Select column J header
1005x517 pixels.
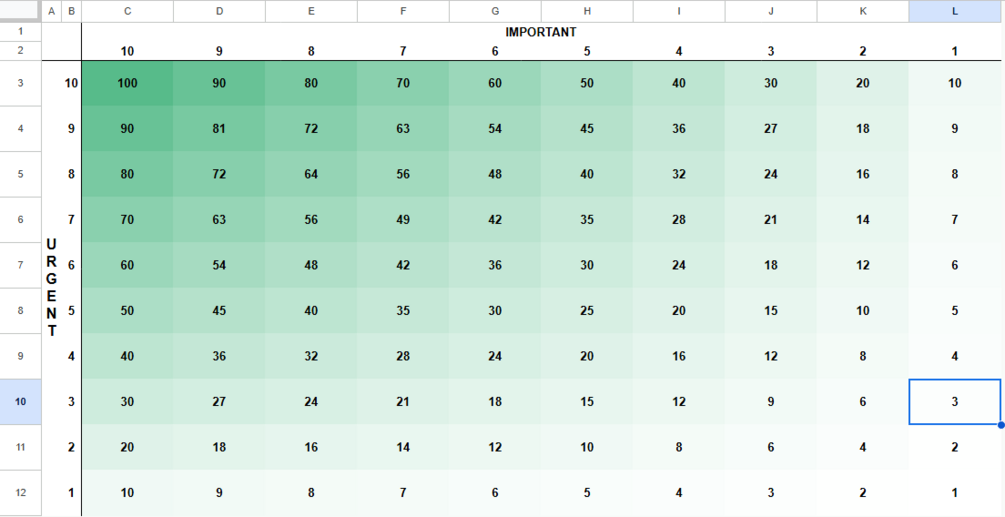[x=770, y=12]
